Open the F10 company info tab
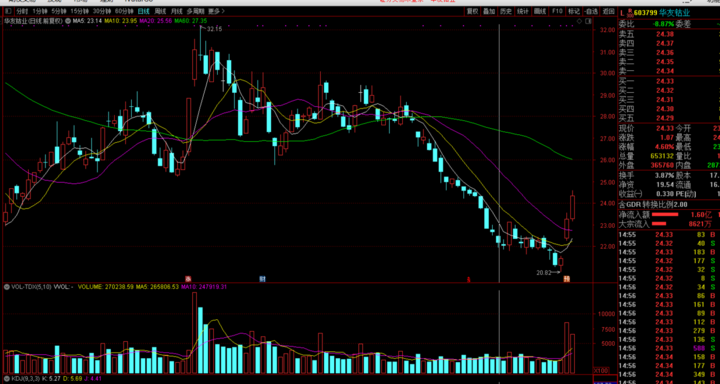 tap(557, 11)
